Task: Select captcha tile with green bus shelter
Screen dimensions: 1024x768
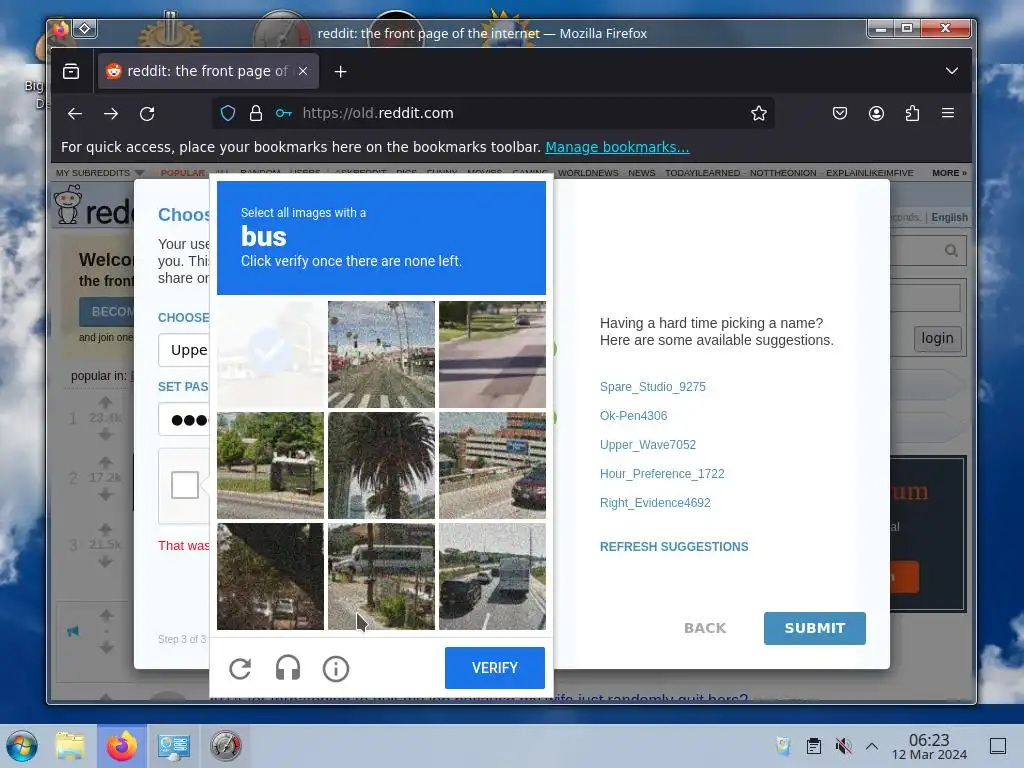Action: pos(270,465)
